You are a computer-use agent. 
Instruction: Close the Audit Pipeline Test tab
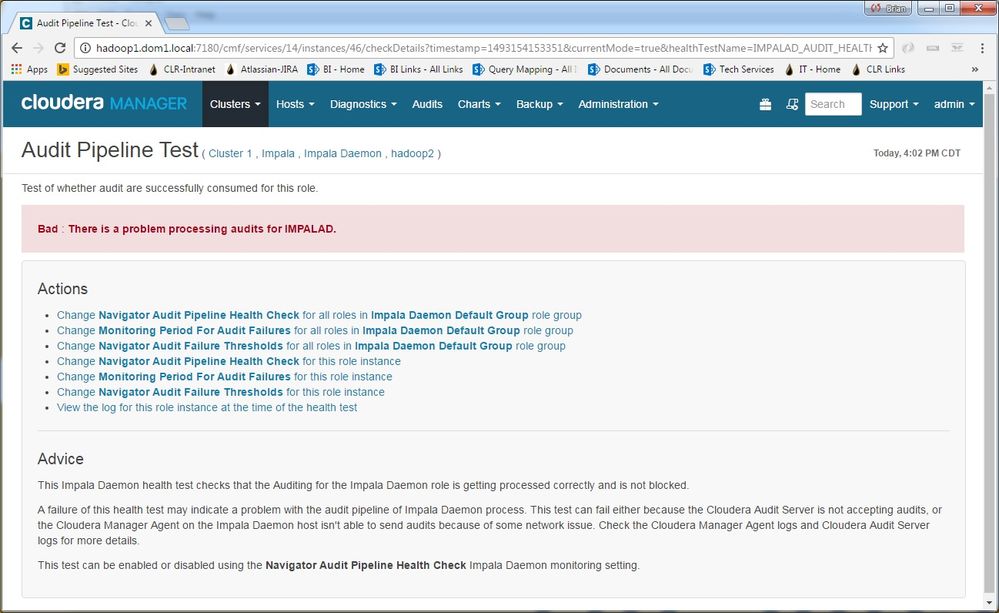(x=148, y=23)
